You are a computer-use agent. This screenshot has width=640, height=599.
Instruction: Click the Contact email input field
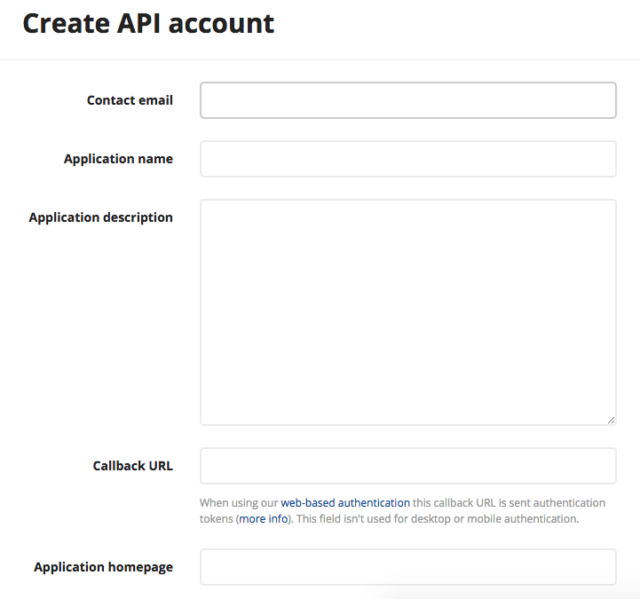click(x=408, y=100)
